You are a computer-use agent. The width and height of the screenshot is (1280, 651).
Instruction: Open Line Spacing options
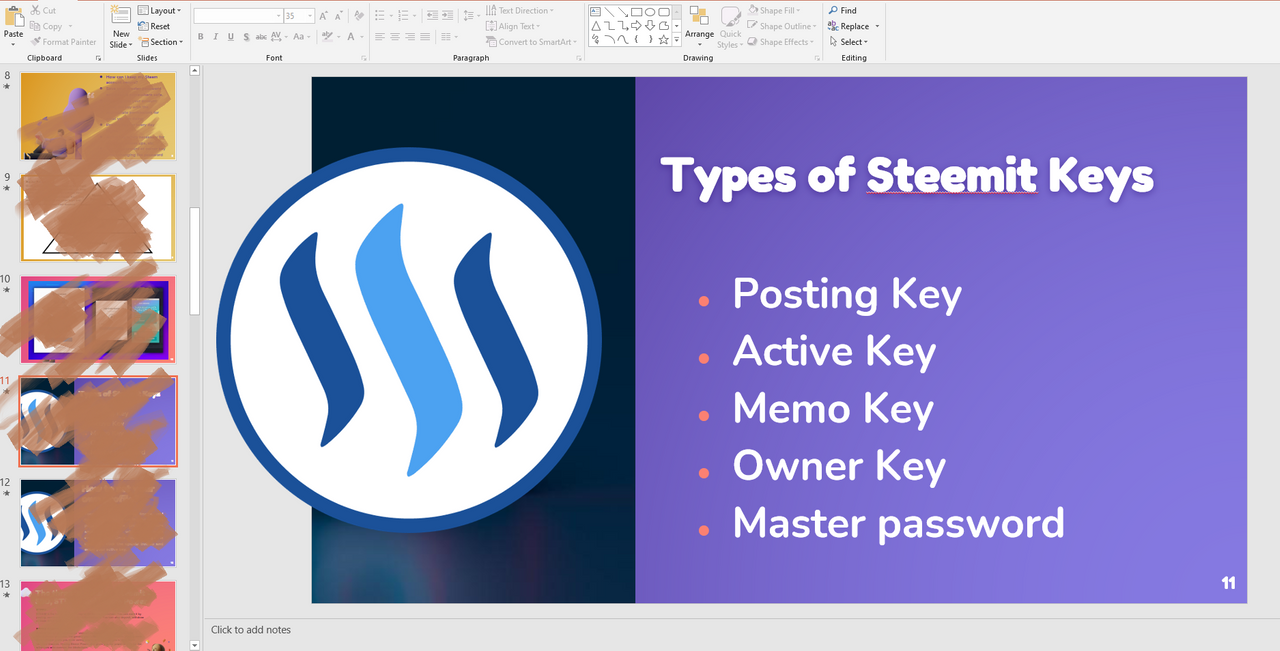tap(468, 16)
